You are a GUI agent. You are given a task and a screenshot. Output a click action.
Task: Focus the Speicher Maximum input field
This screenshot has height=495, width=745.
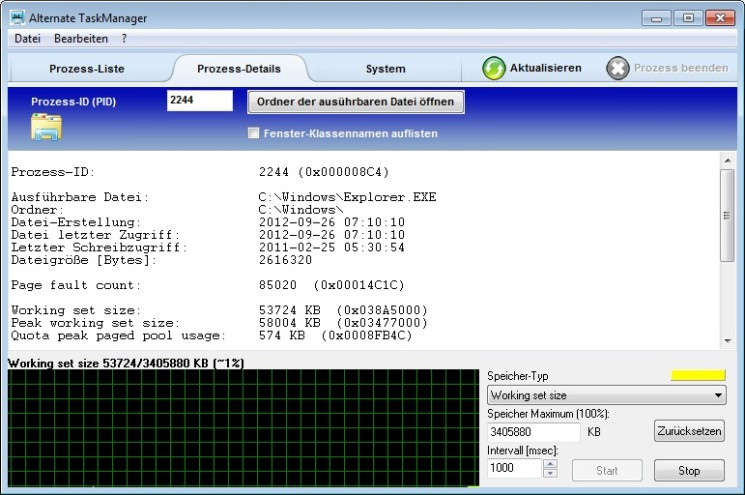(x=534, y=432)
